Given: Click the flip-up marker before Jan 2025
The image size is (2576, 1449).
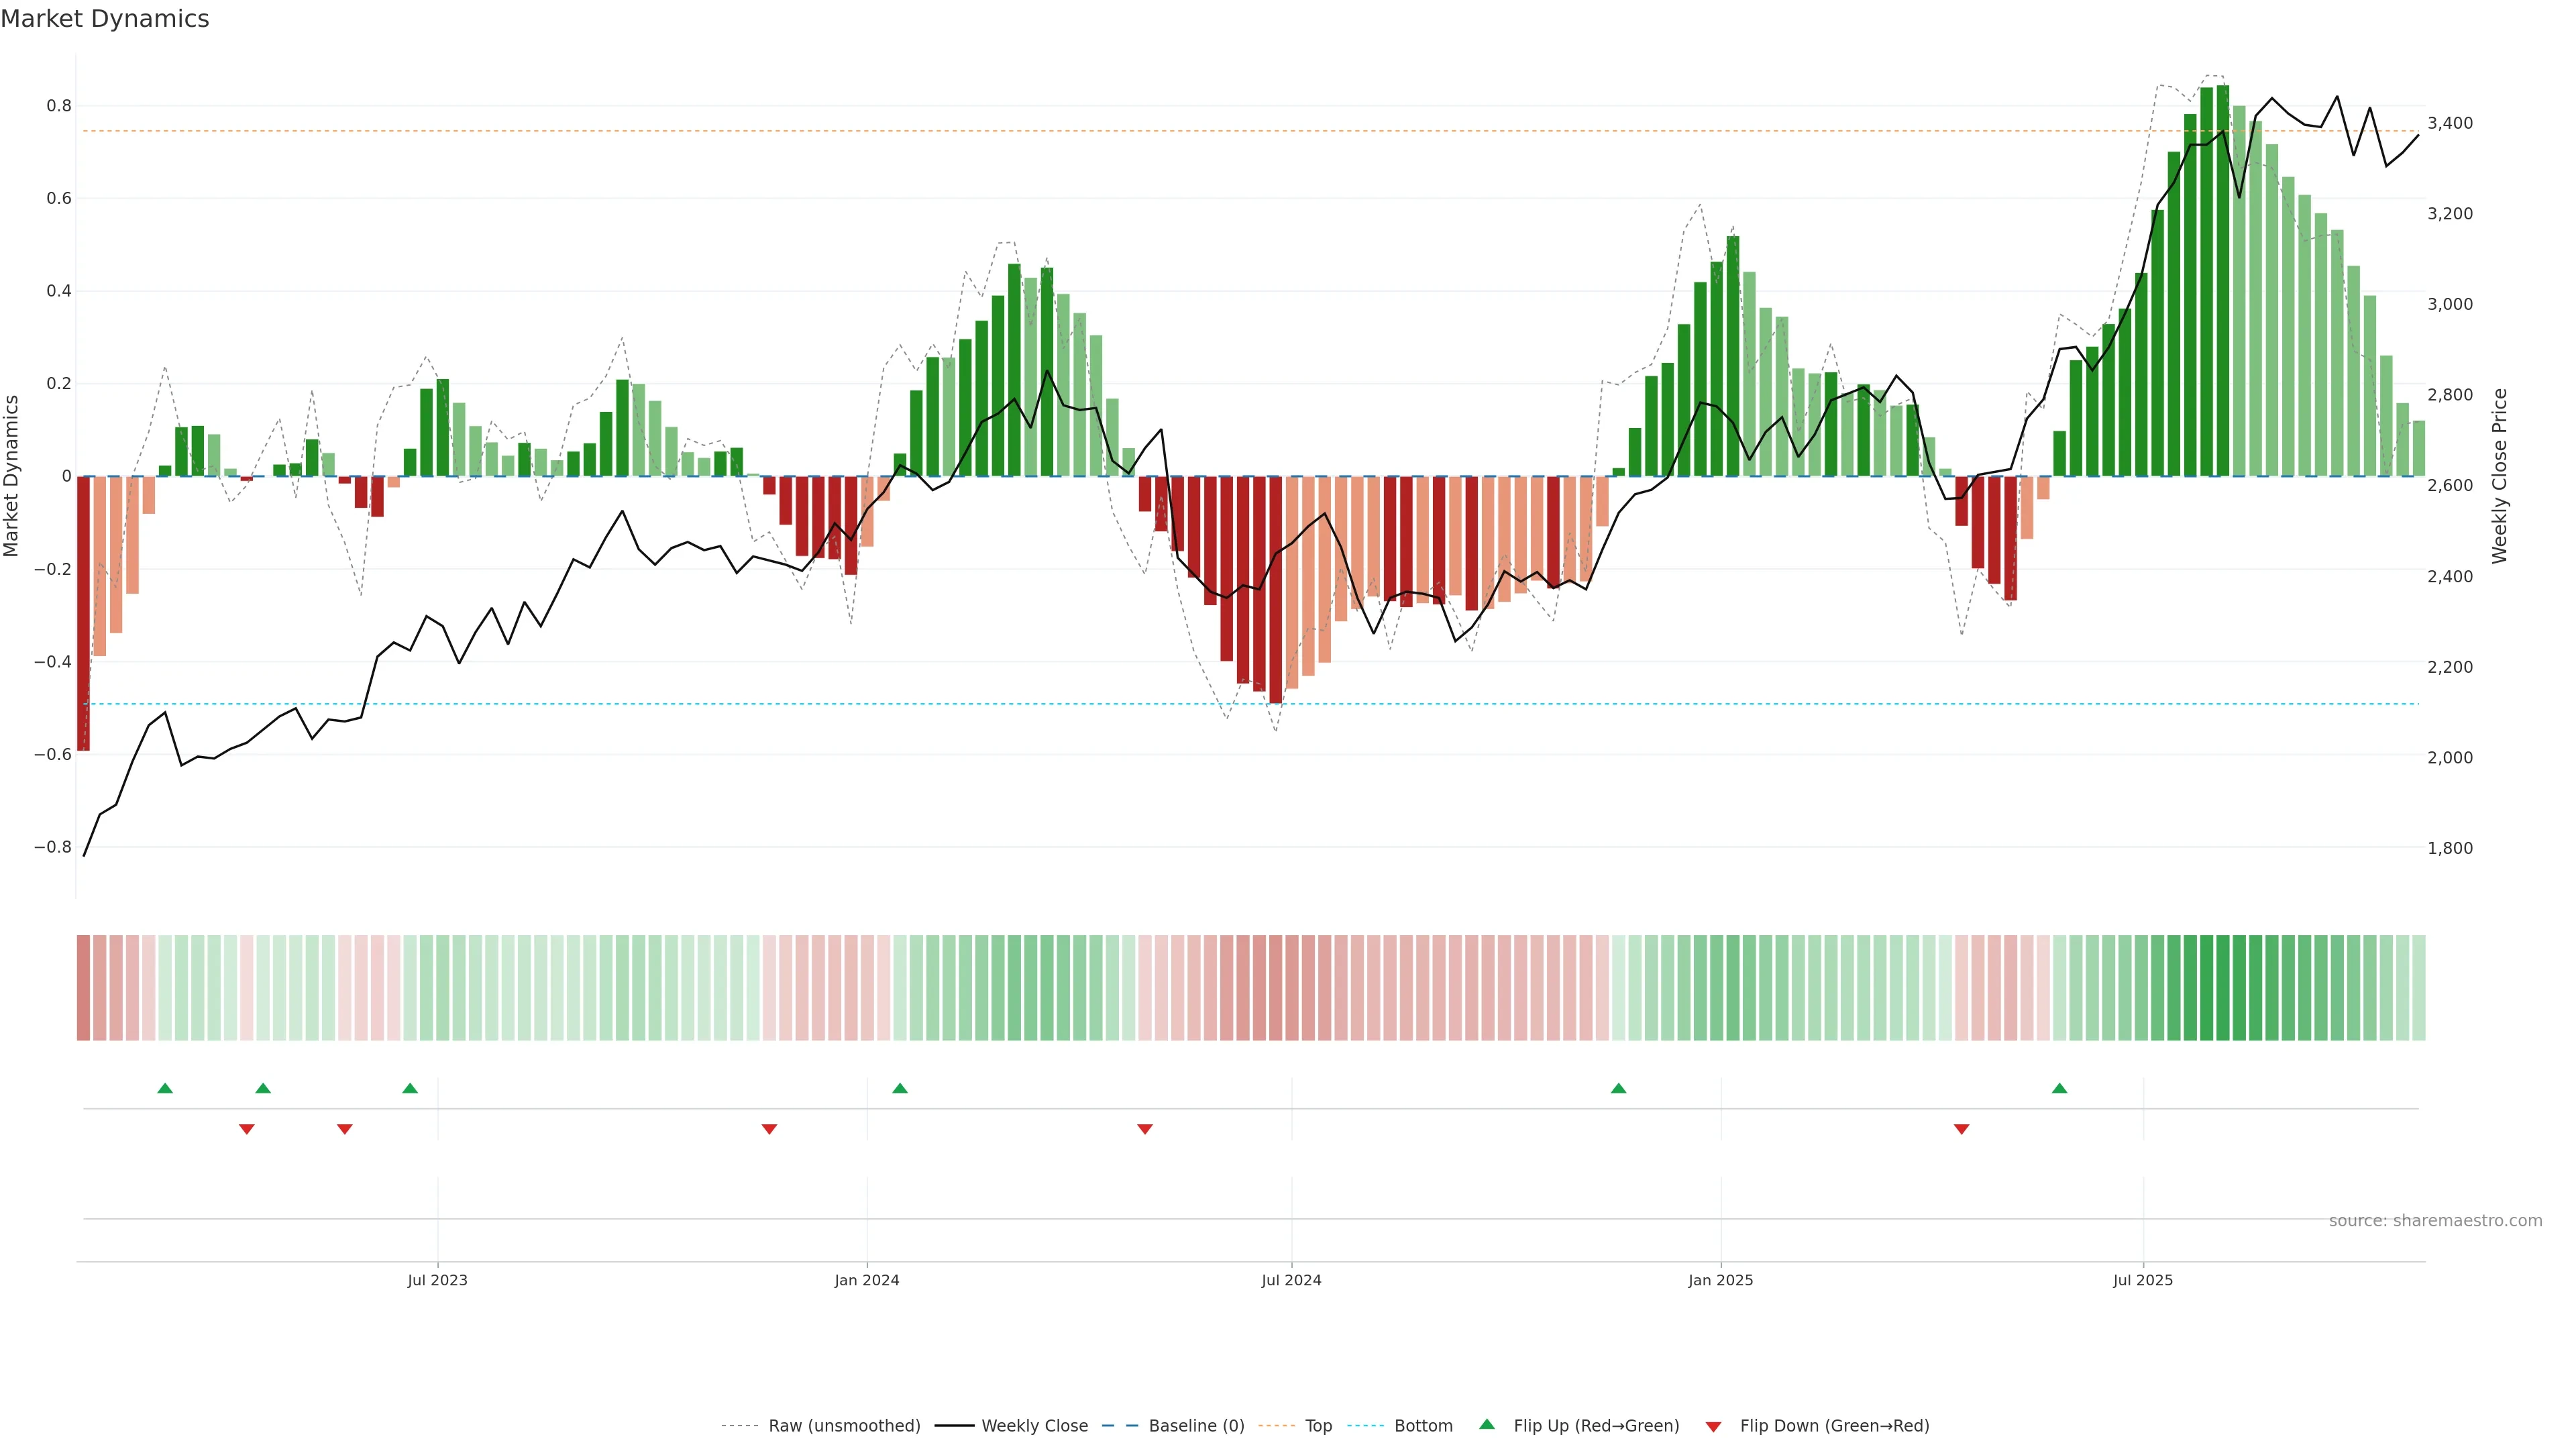Looking at the screenshot, I should 1618,1088.
